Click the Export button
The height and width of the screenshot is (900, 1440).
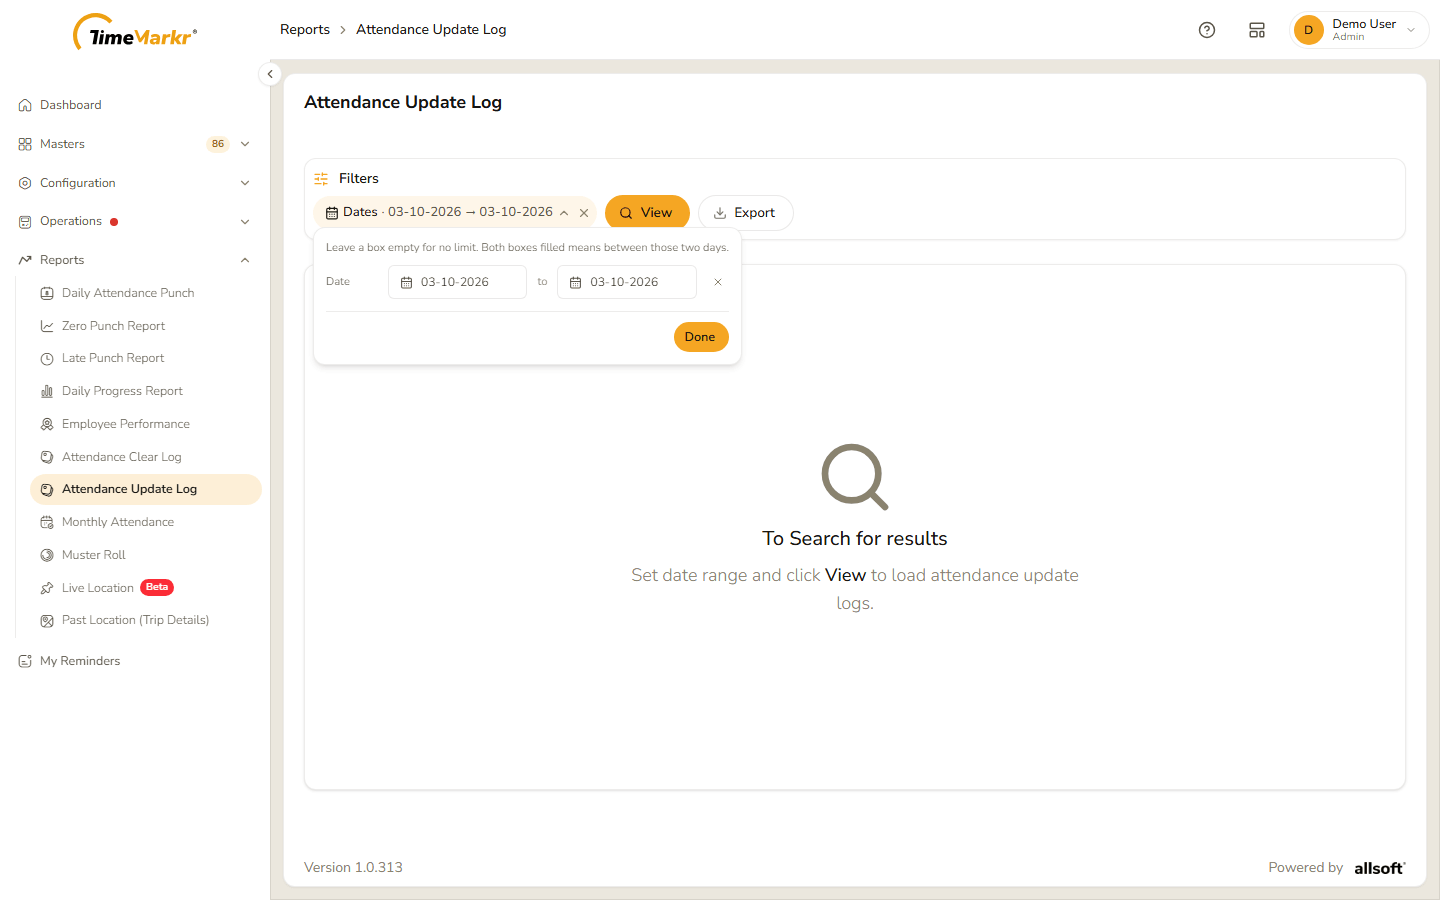click(745, 213)
